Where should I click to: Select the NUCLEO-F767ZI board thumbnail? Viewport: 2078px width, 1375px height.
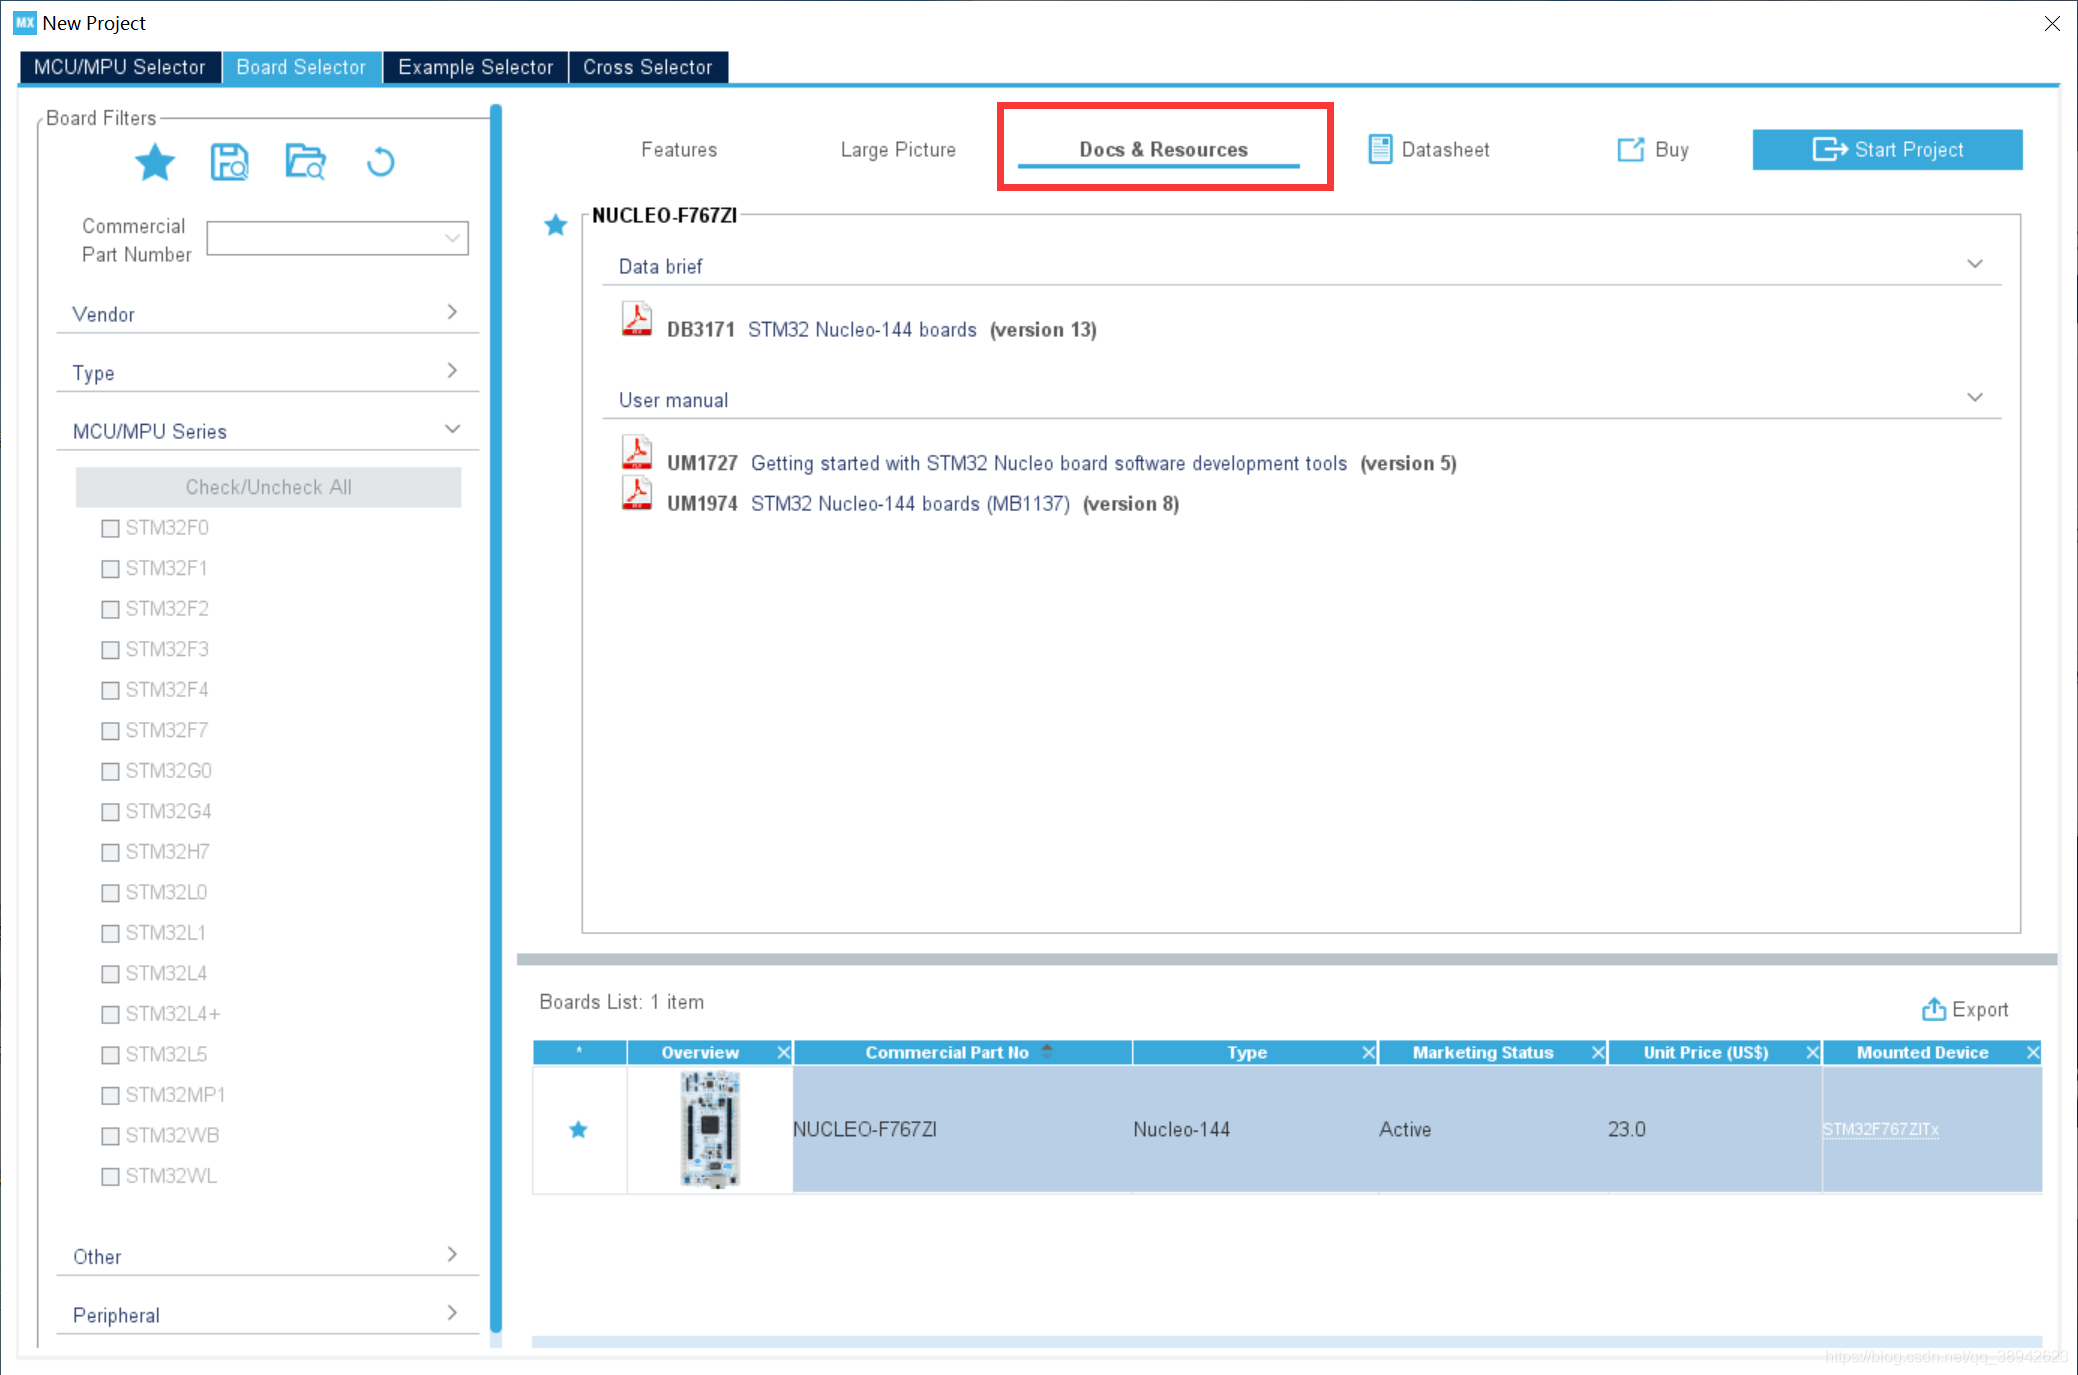pyautogui.click(x=710, y=1129)
